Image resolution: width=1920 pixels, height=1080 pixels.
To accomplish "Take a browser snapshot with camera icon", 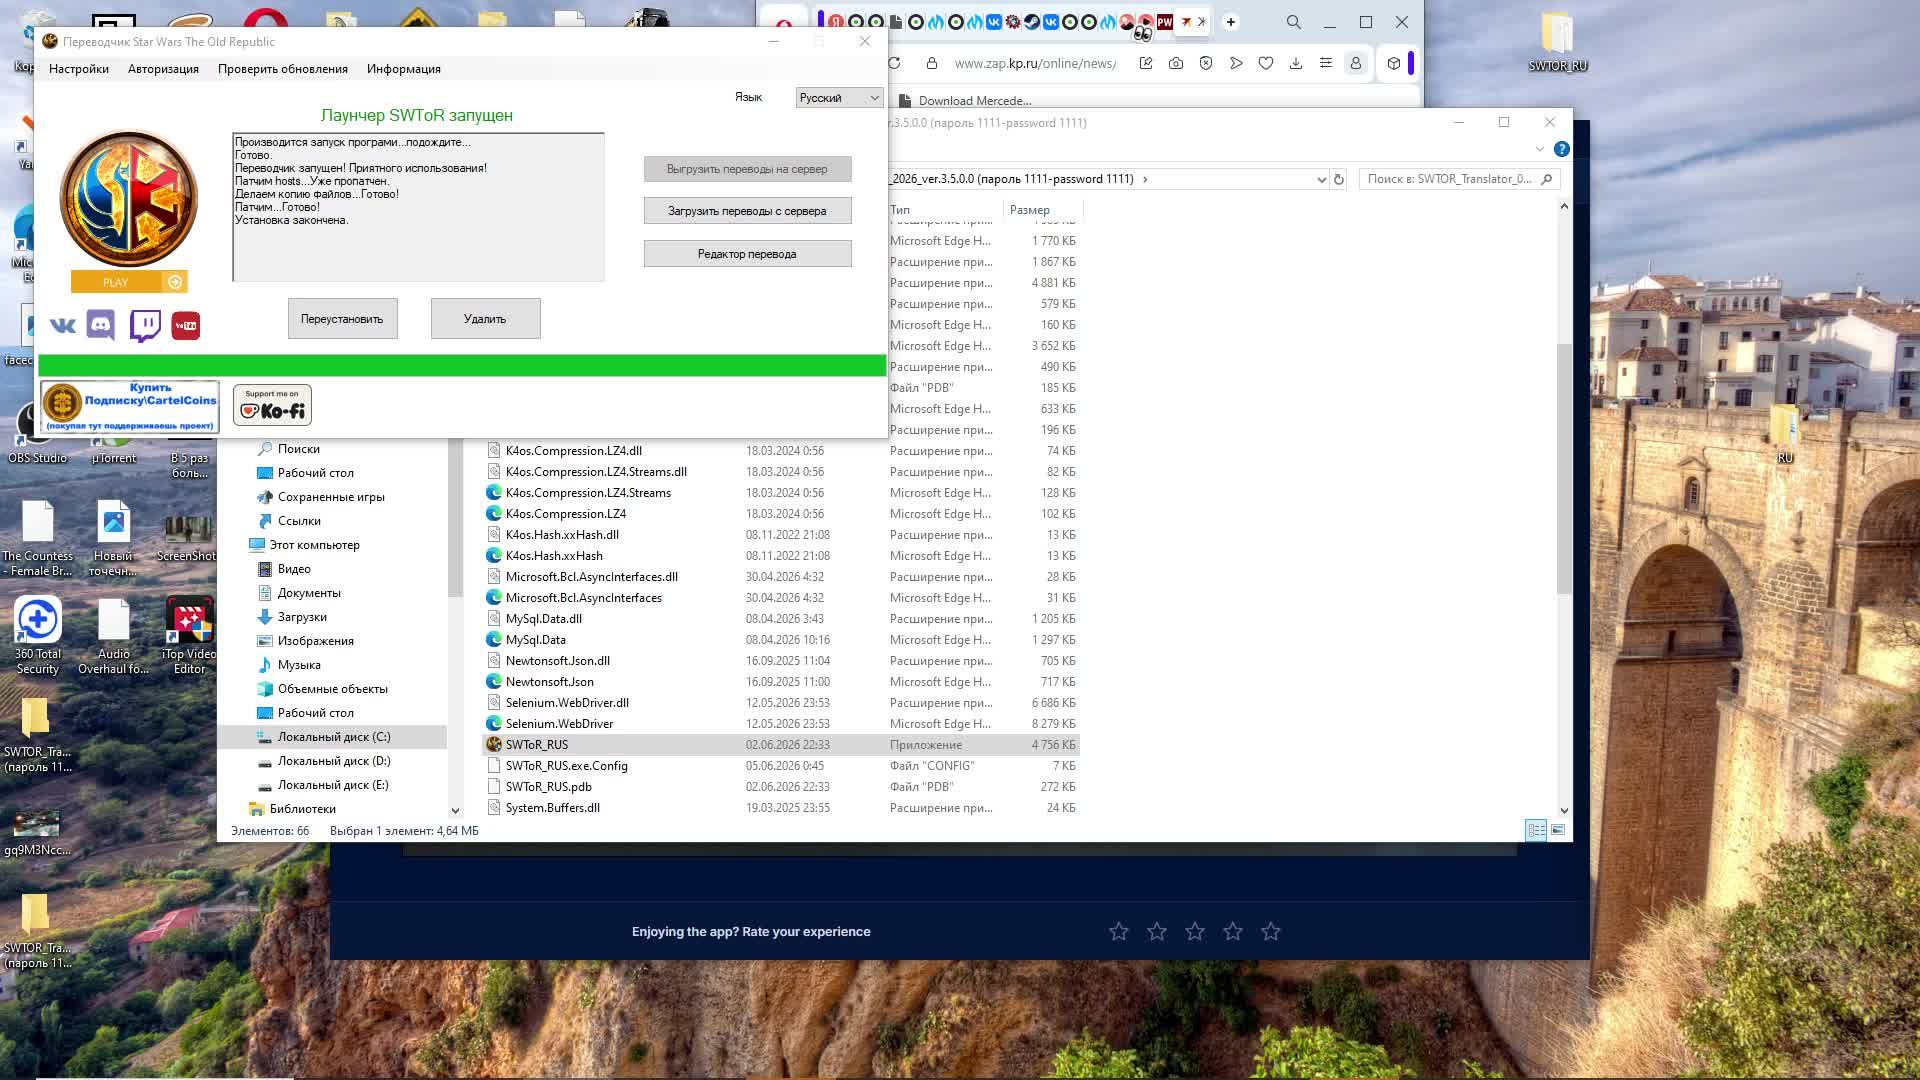I will point(1176,63).
